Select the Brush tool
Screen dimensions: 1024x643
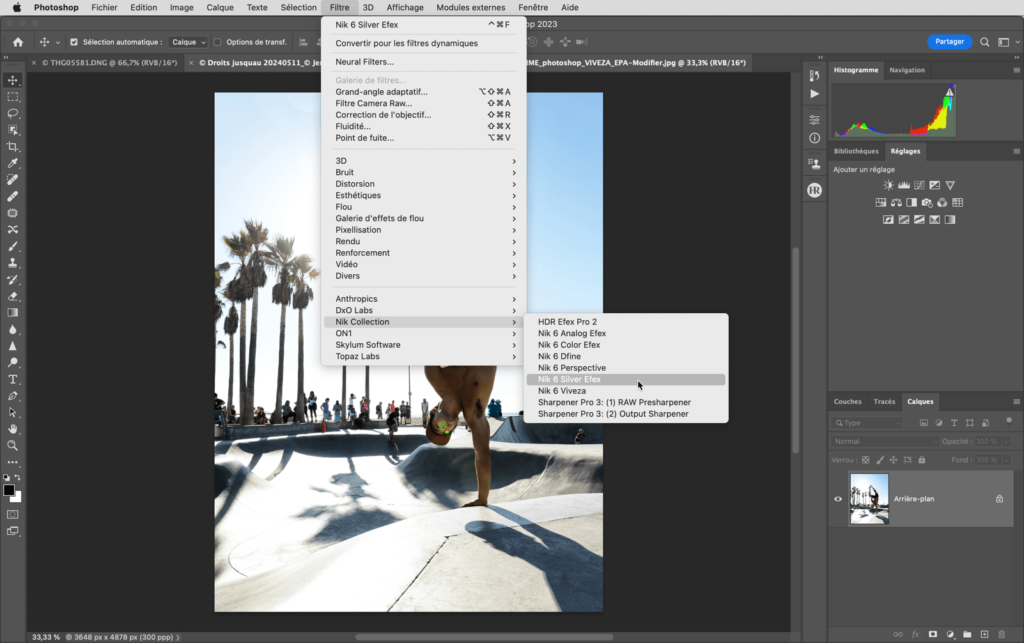(x=12, y=246)
